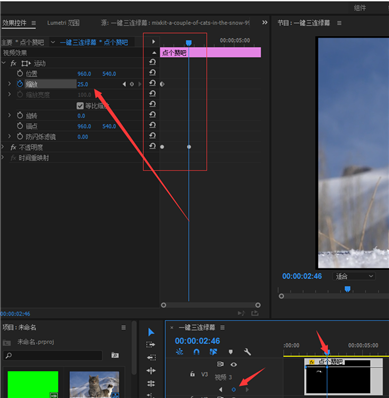Click the program monitor playhead scrubber
The image size is (389, 398).
[x=347, y=289]
